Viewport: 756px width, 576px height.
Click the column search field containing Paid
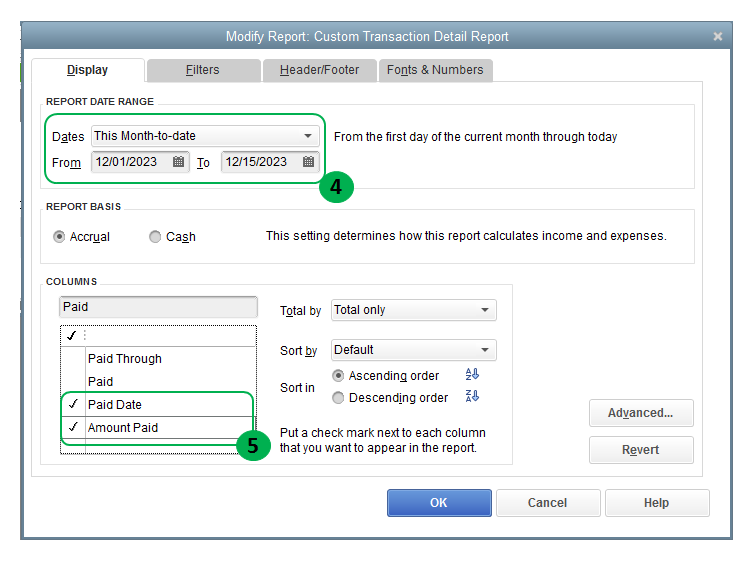pyautogui.click(x=158, y=307)
